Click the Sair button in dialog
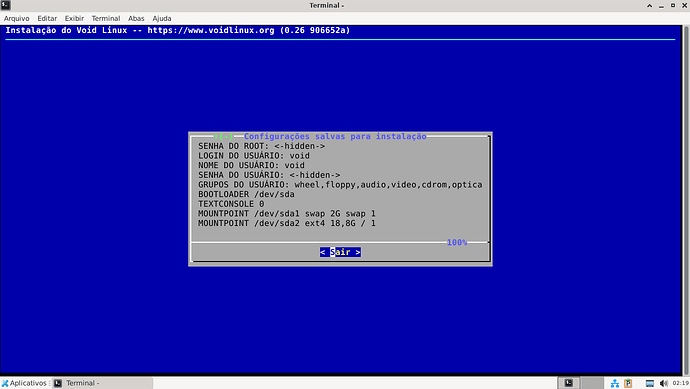This screenshot has width=690, height=389. point(340,252)
